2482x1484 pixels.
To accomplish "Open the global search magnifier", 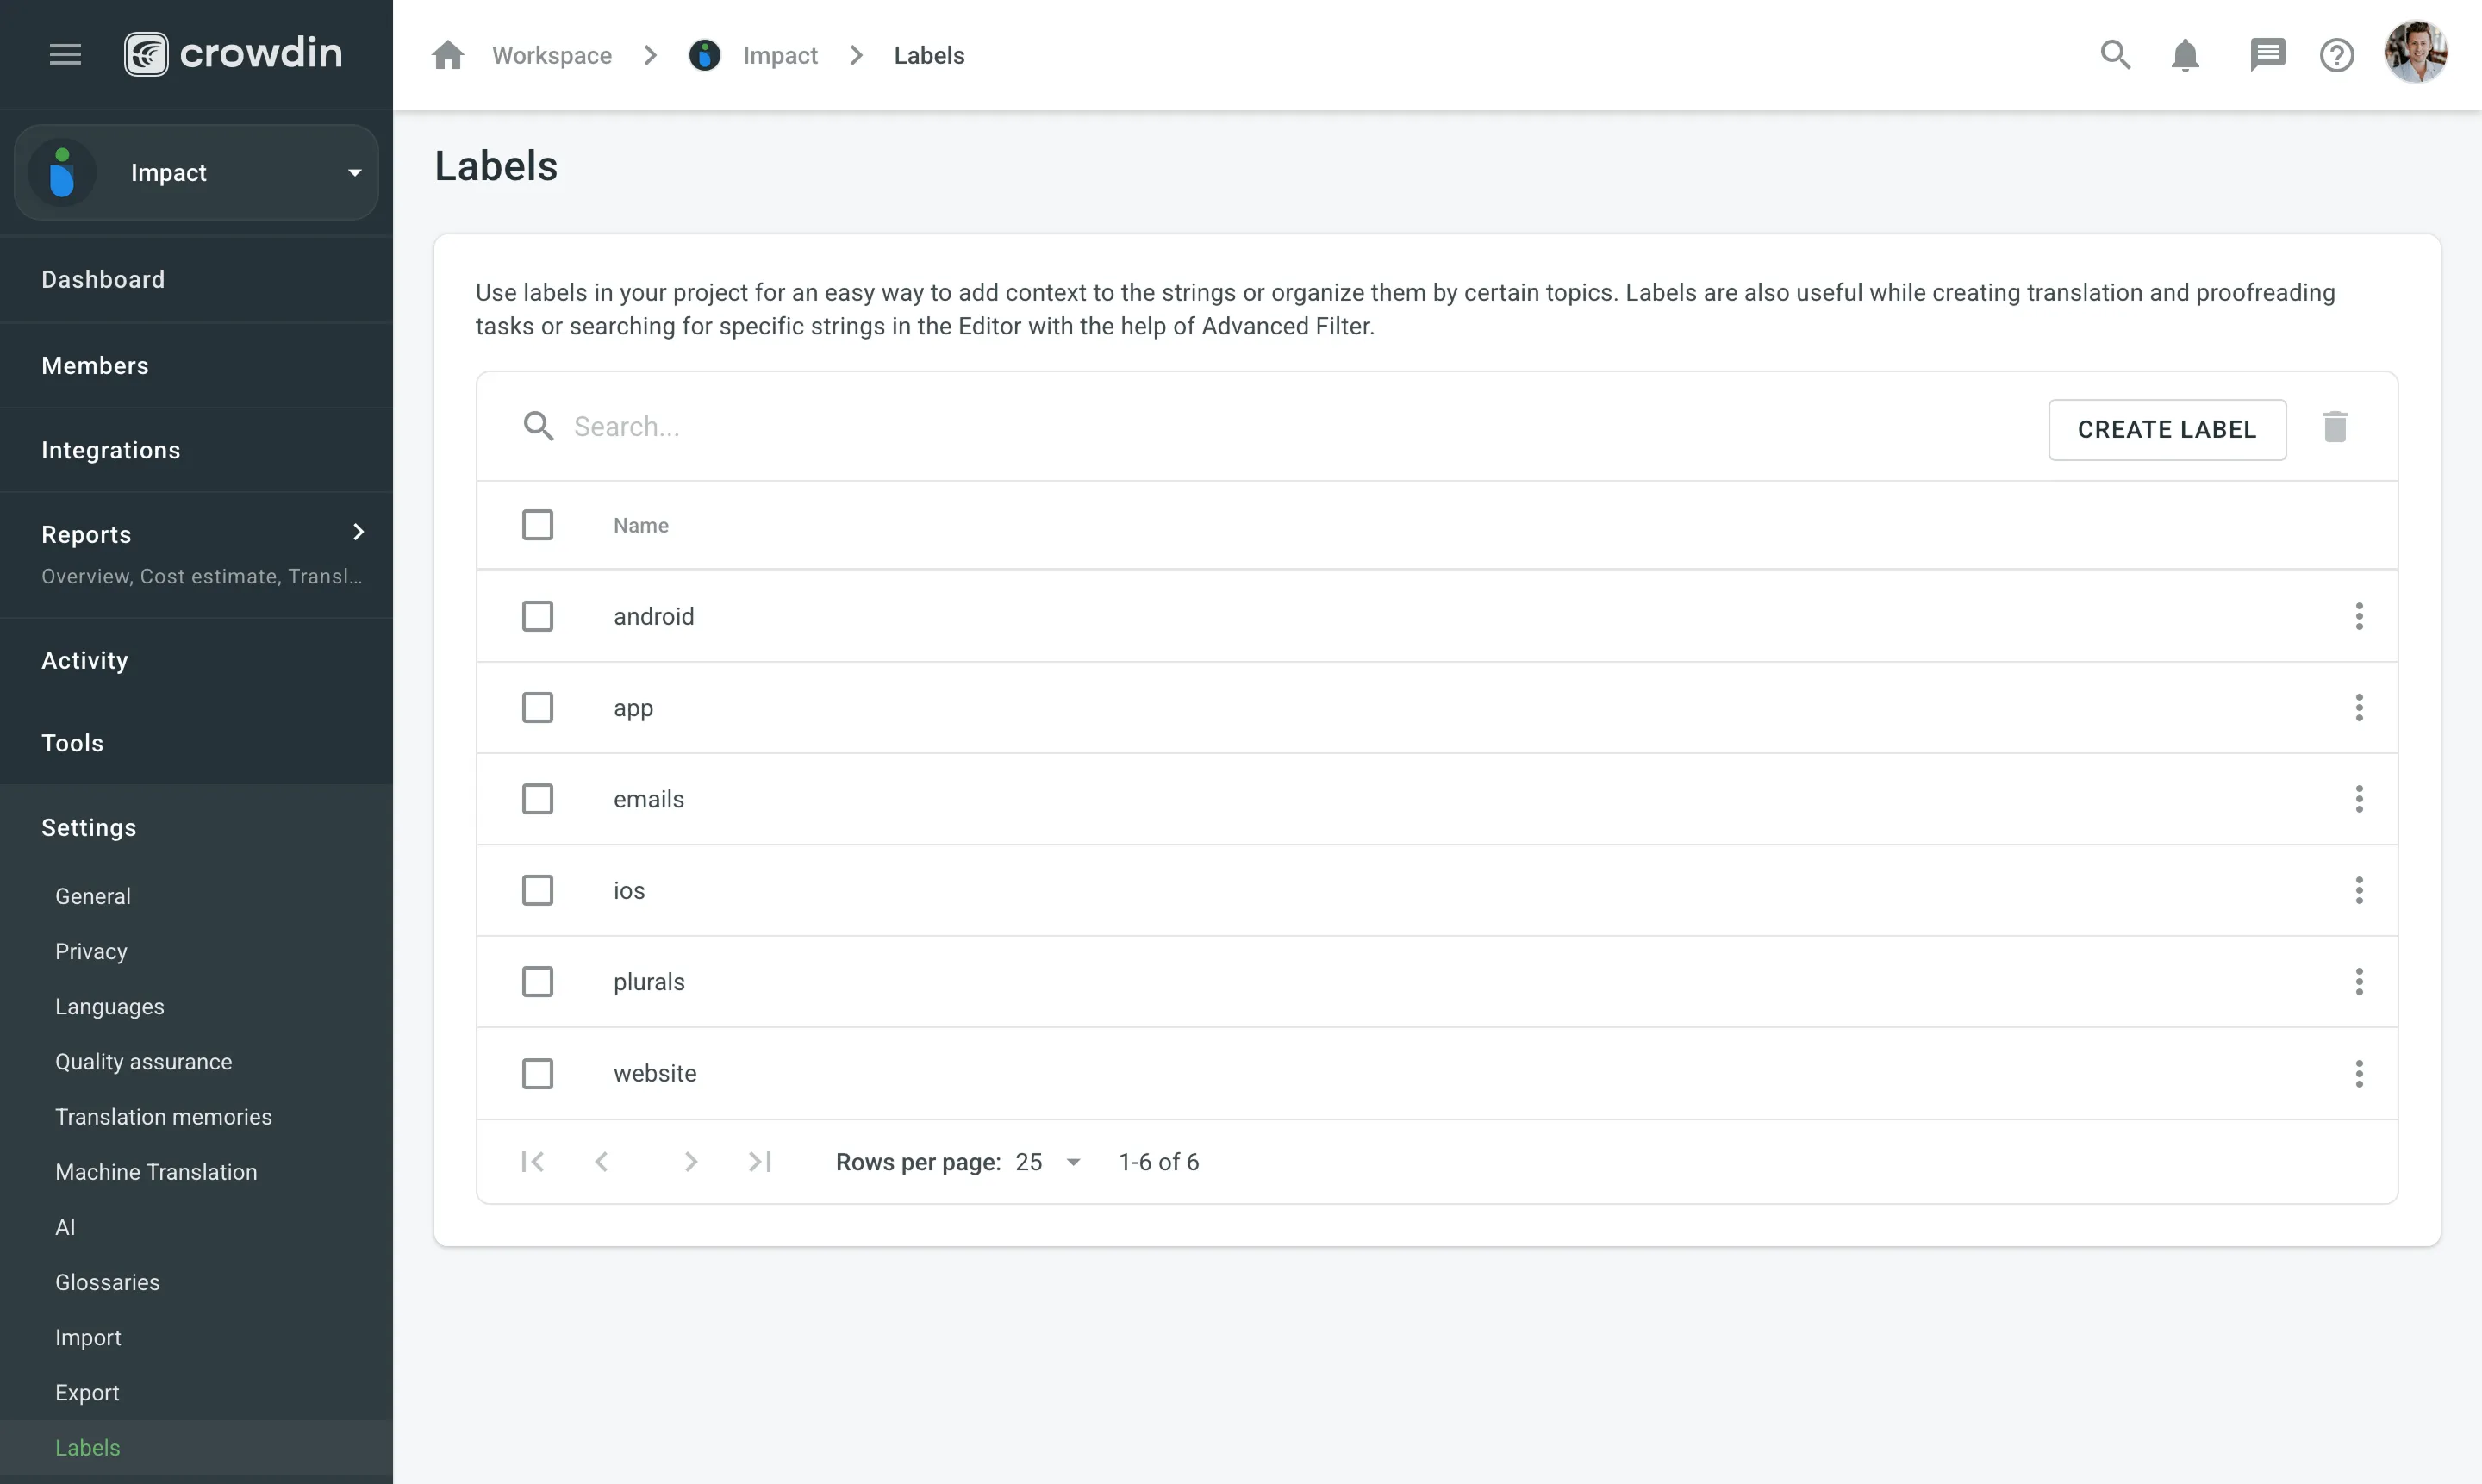I will click(x=2114, y=55).
